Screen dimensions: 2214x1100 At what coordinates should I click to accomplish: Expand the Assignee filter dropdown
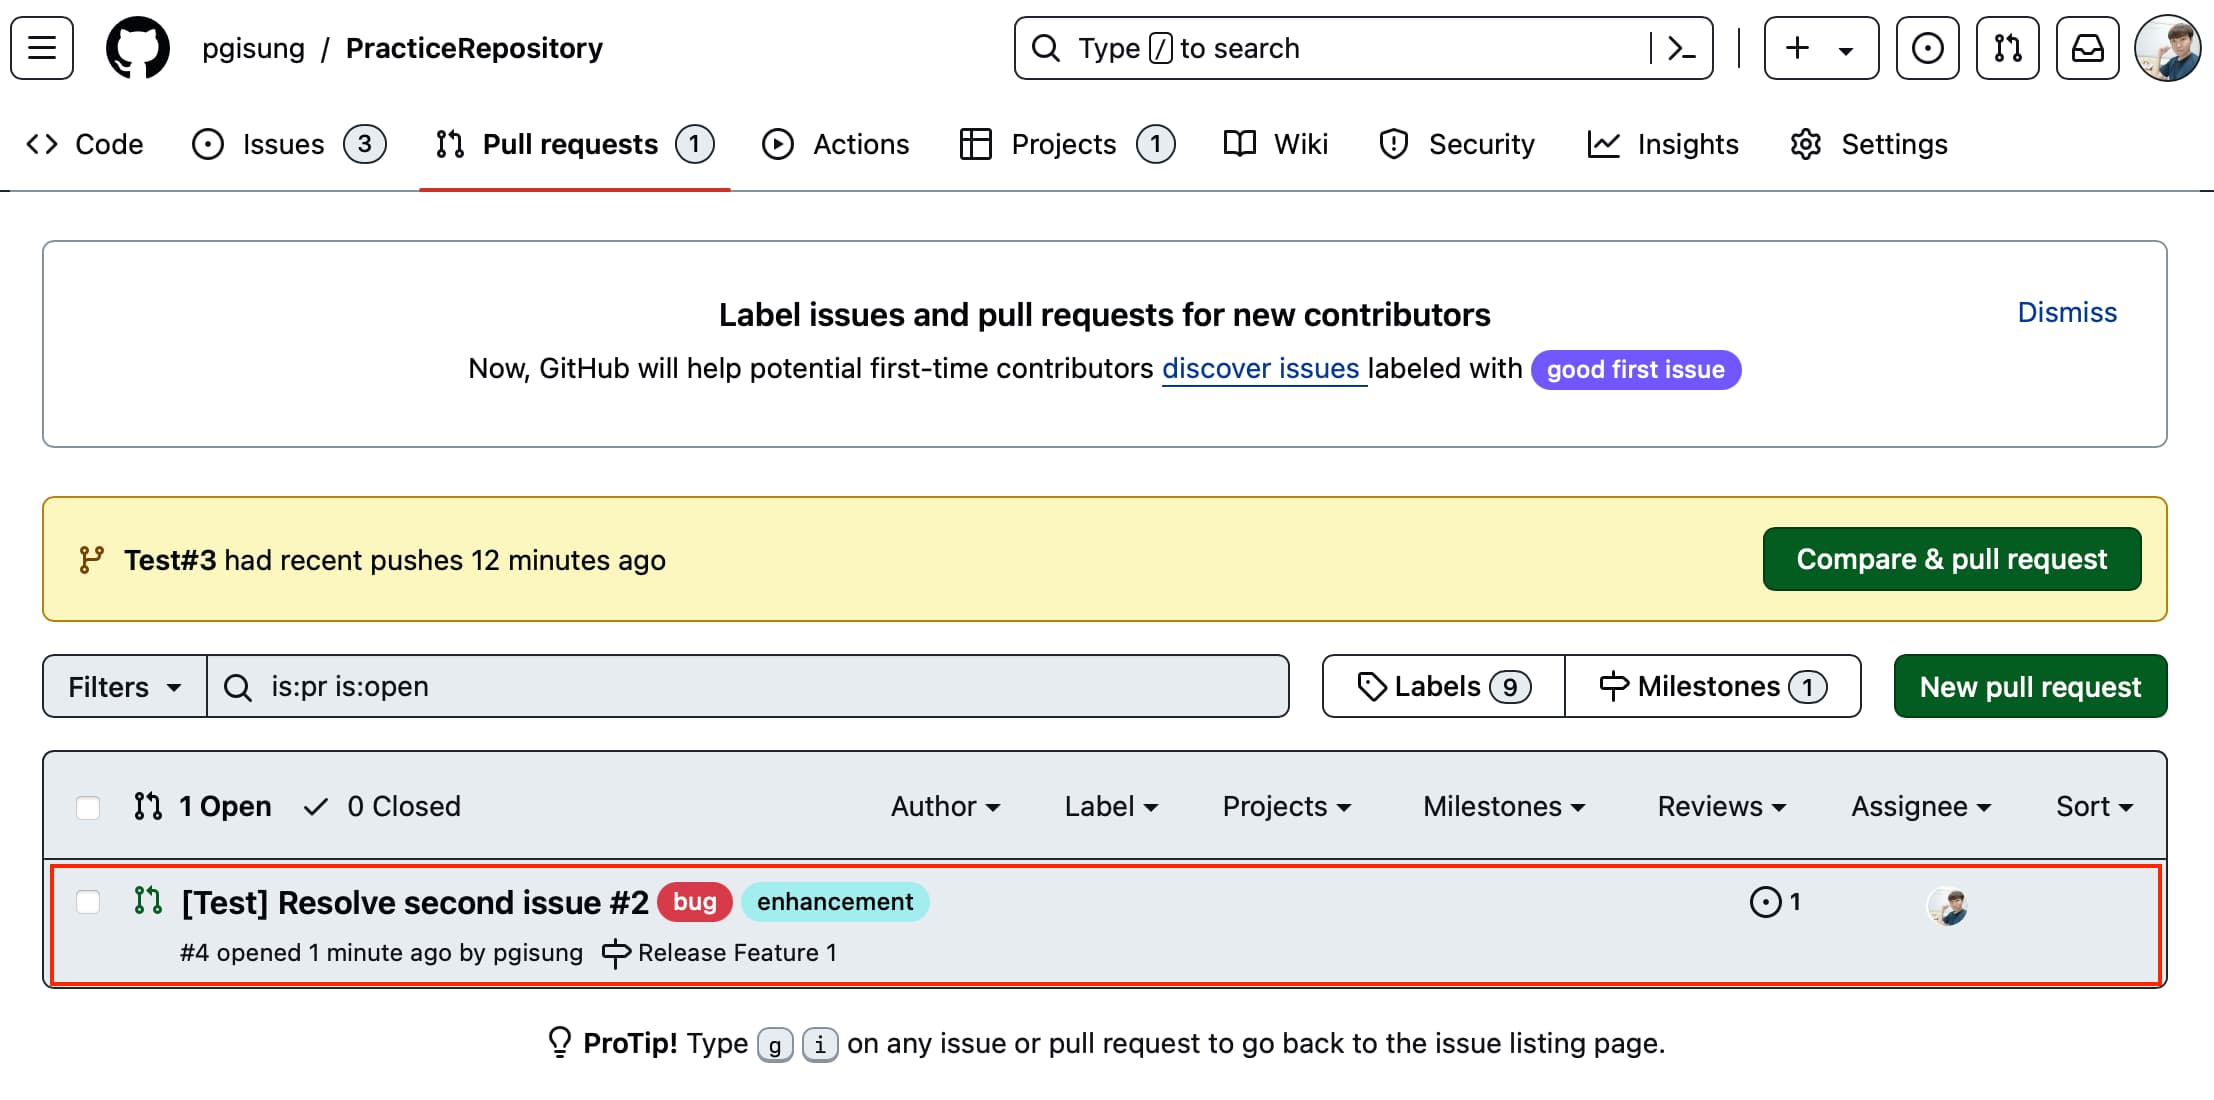(x=1921, y=806)
